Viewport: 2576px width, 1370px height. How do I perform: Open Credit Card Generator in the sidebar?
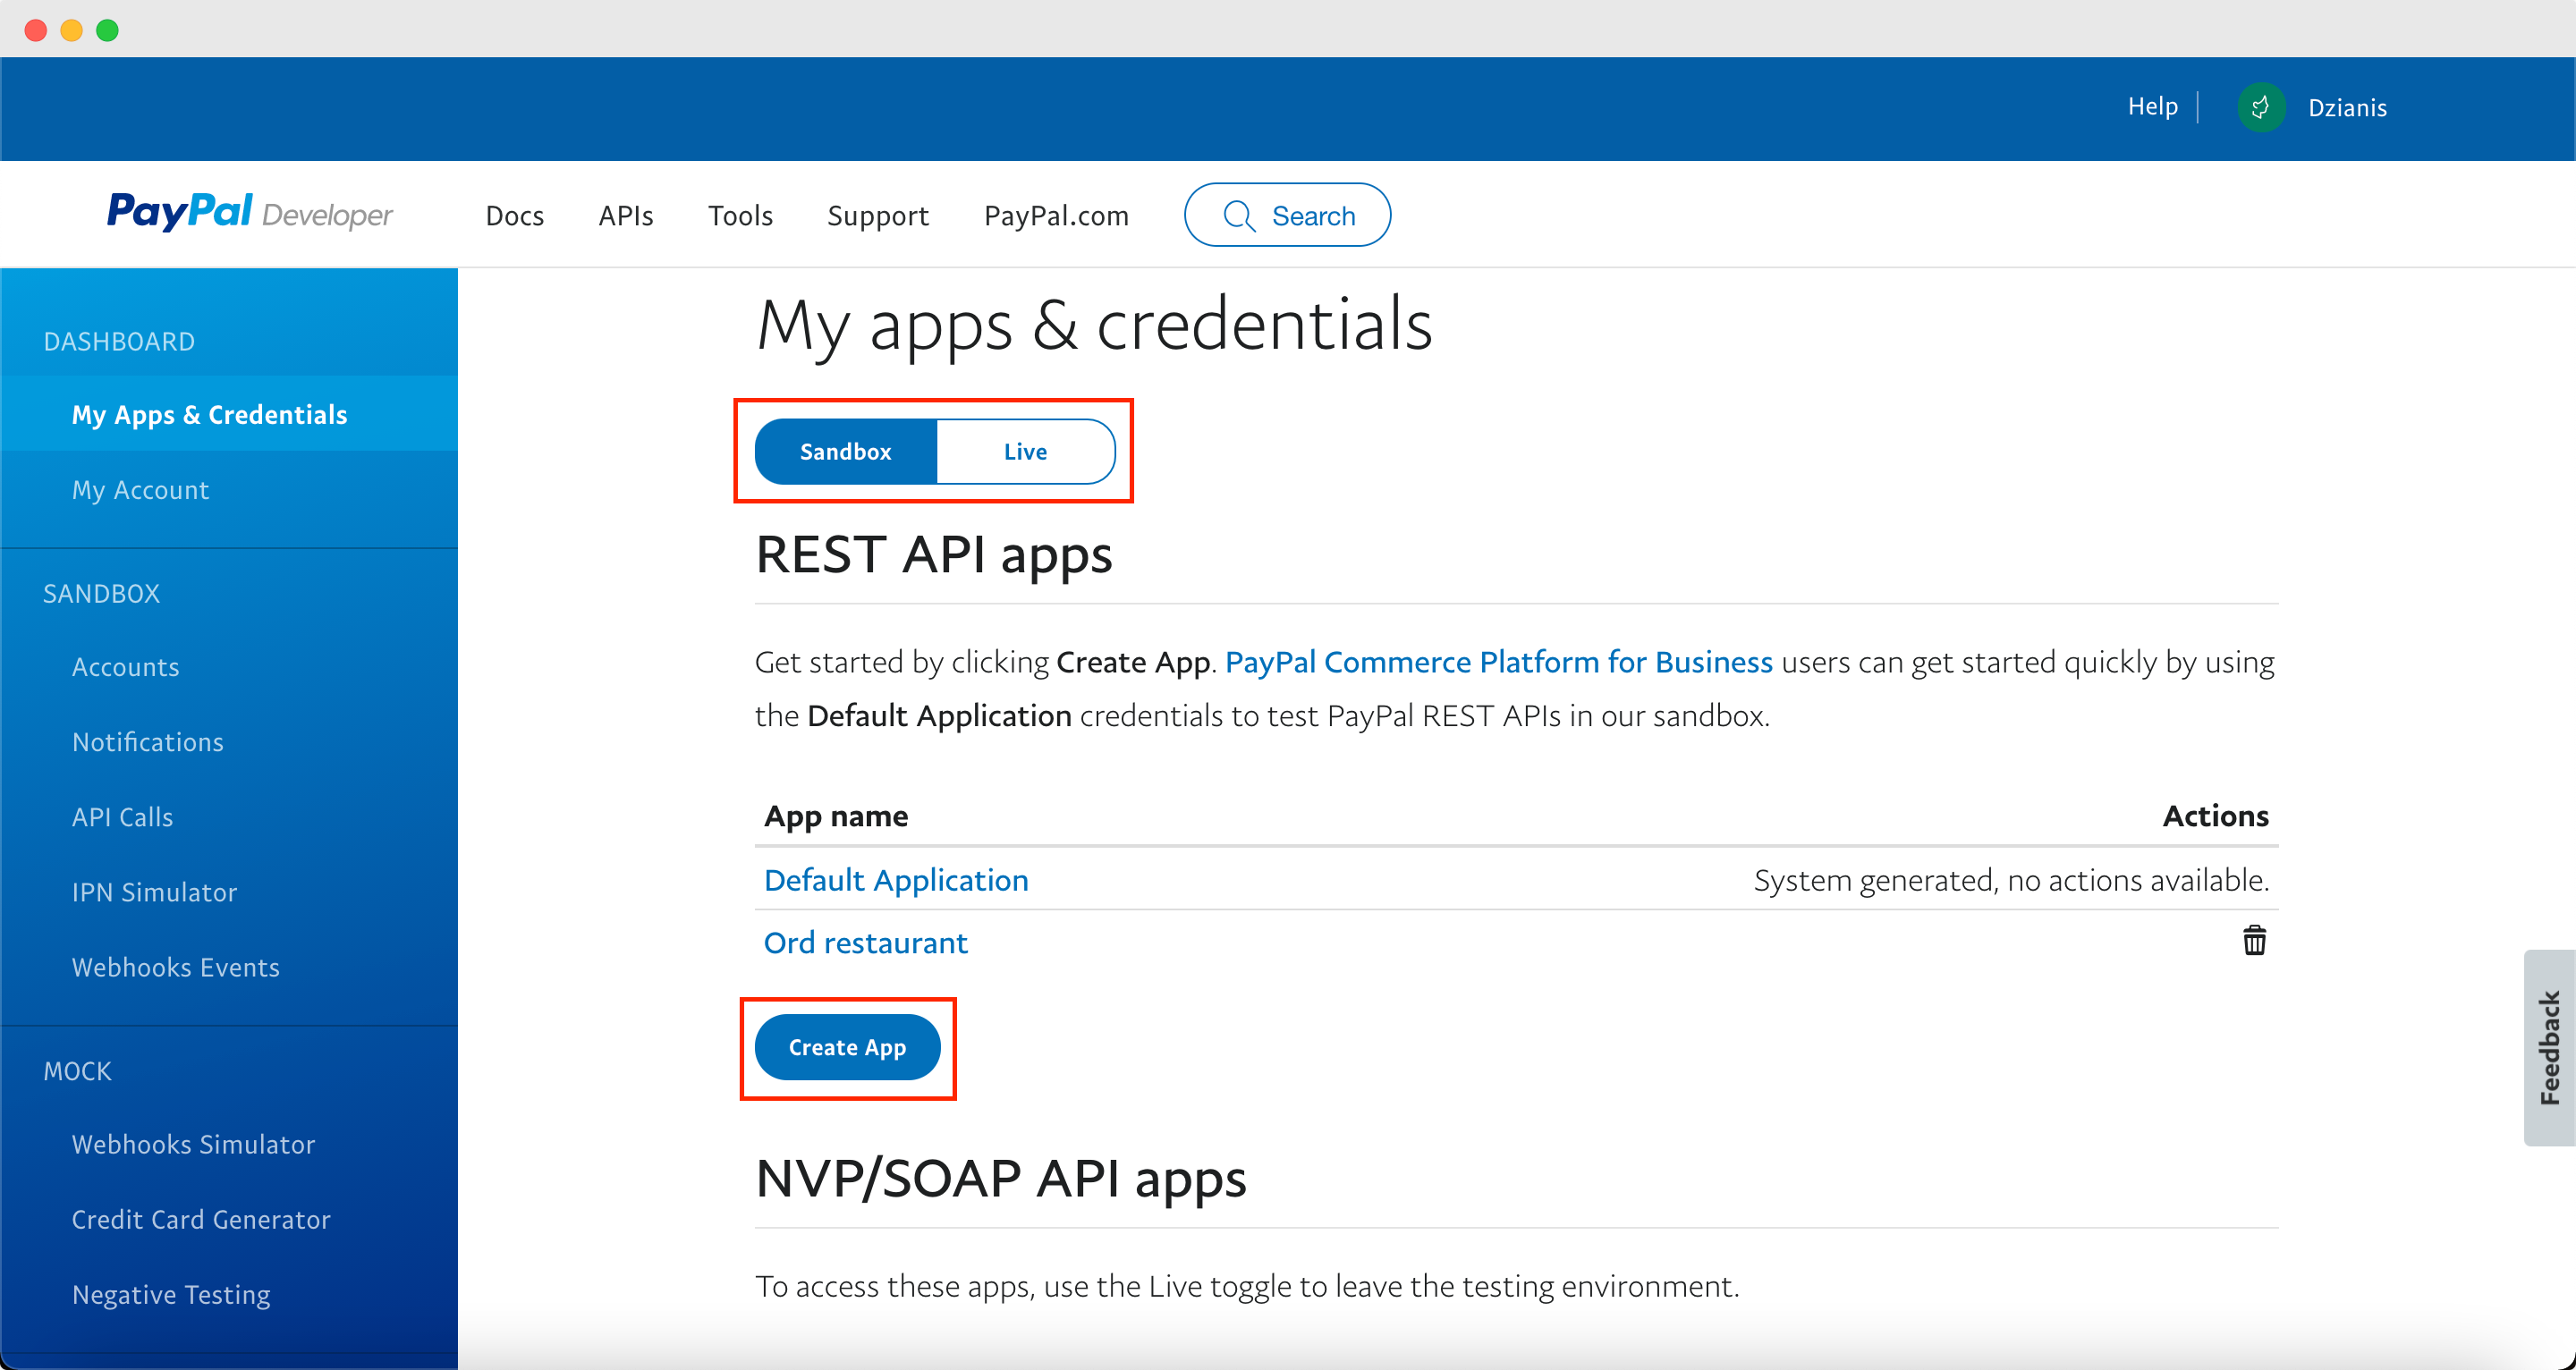201,1219
